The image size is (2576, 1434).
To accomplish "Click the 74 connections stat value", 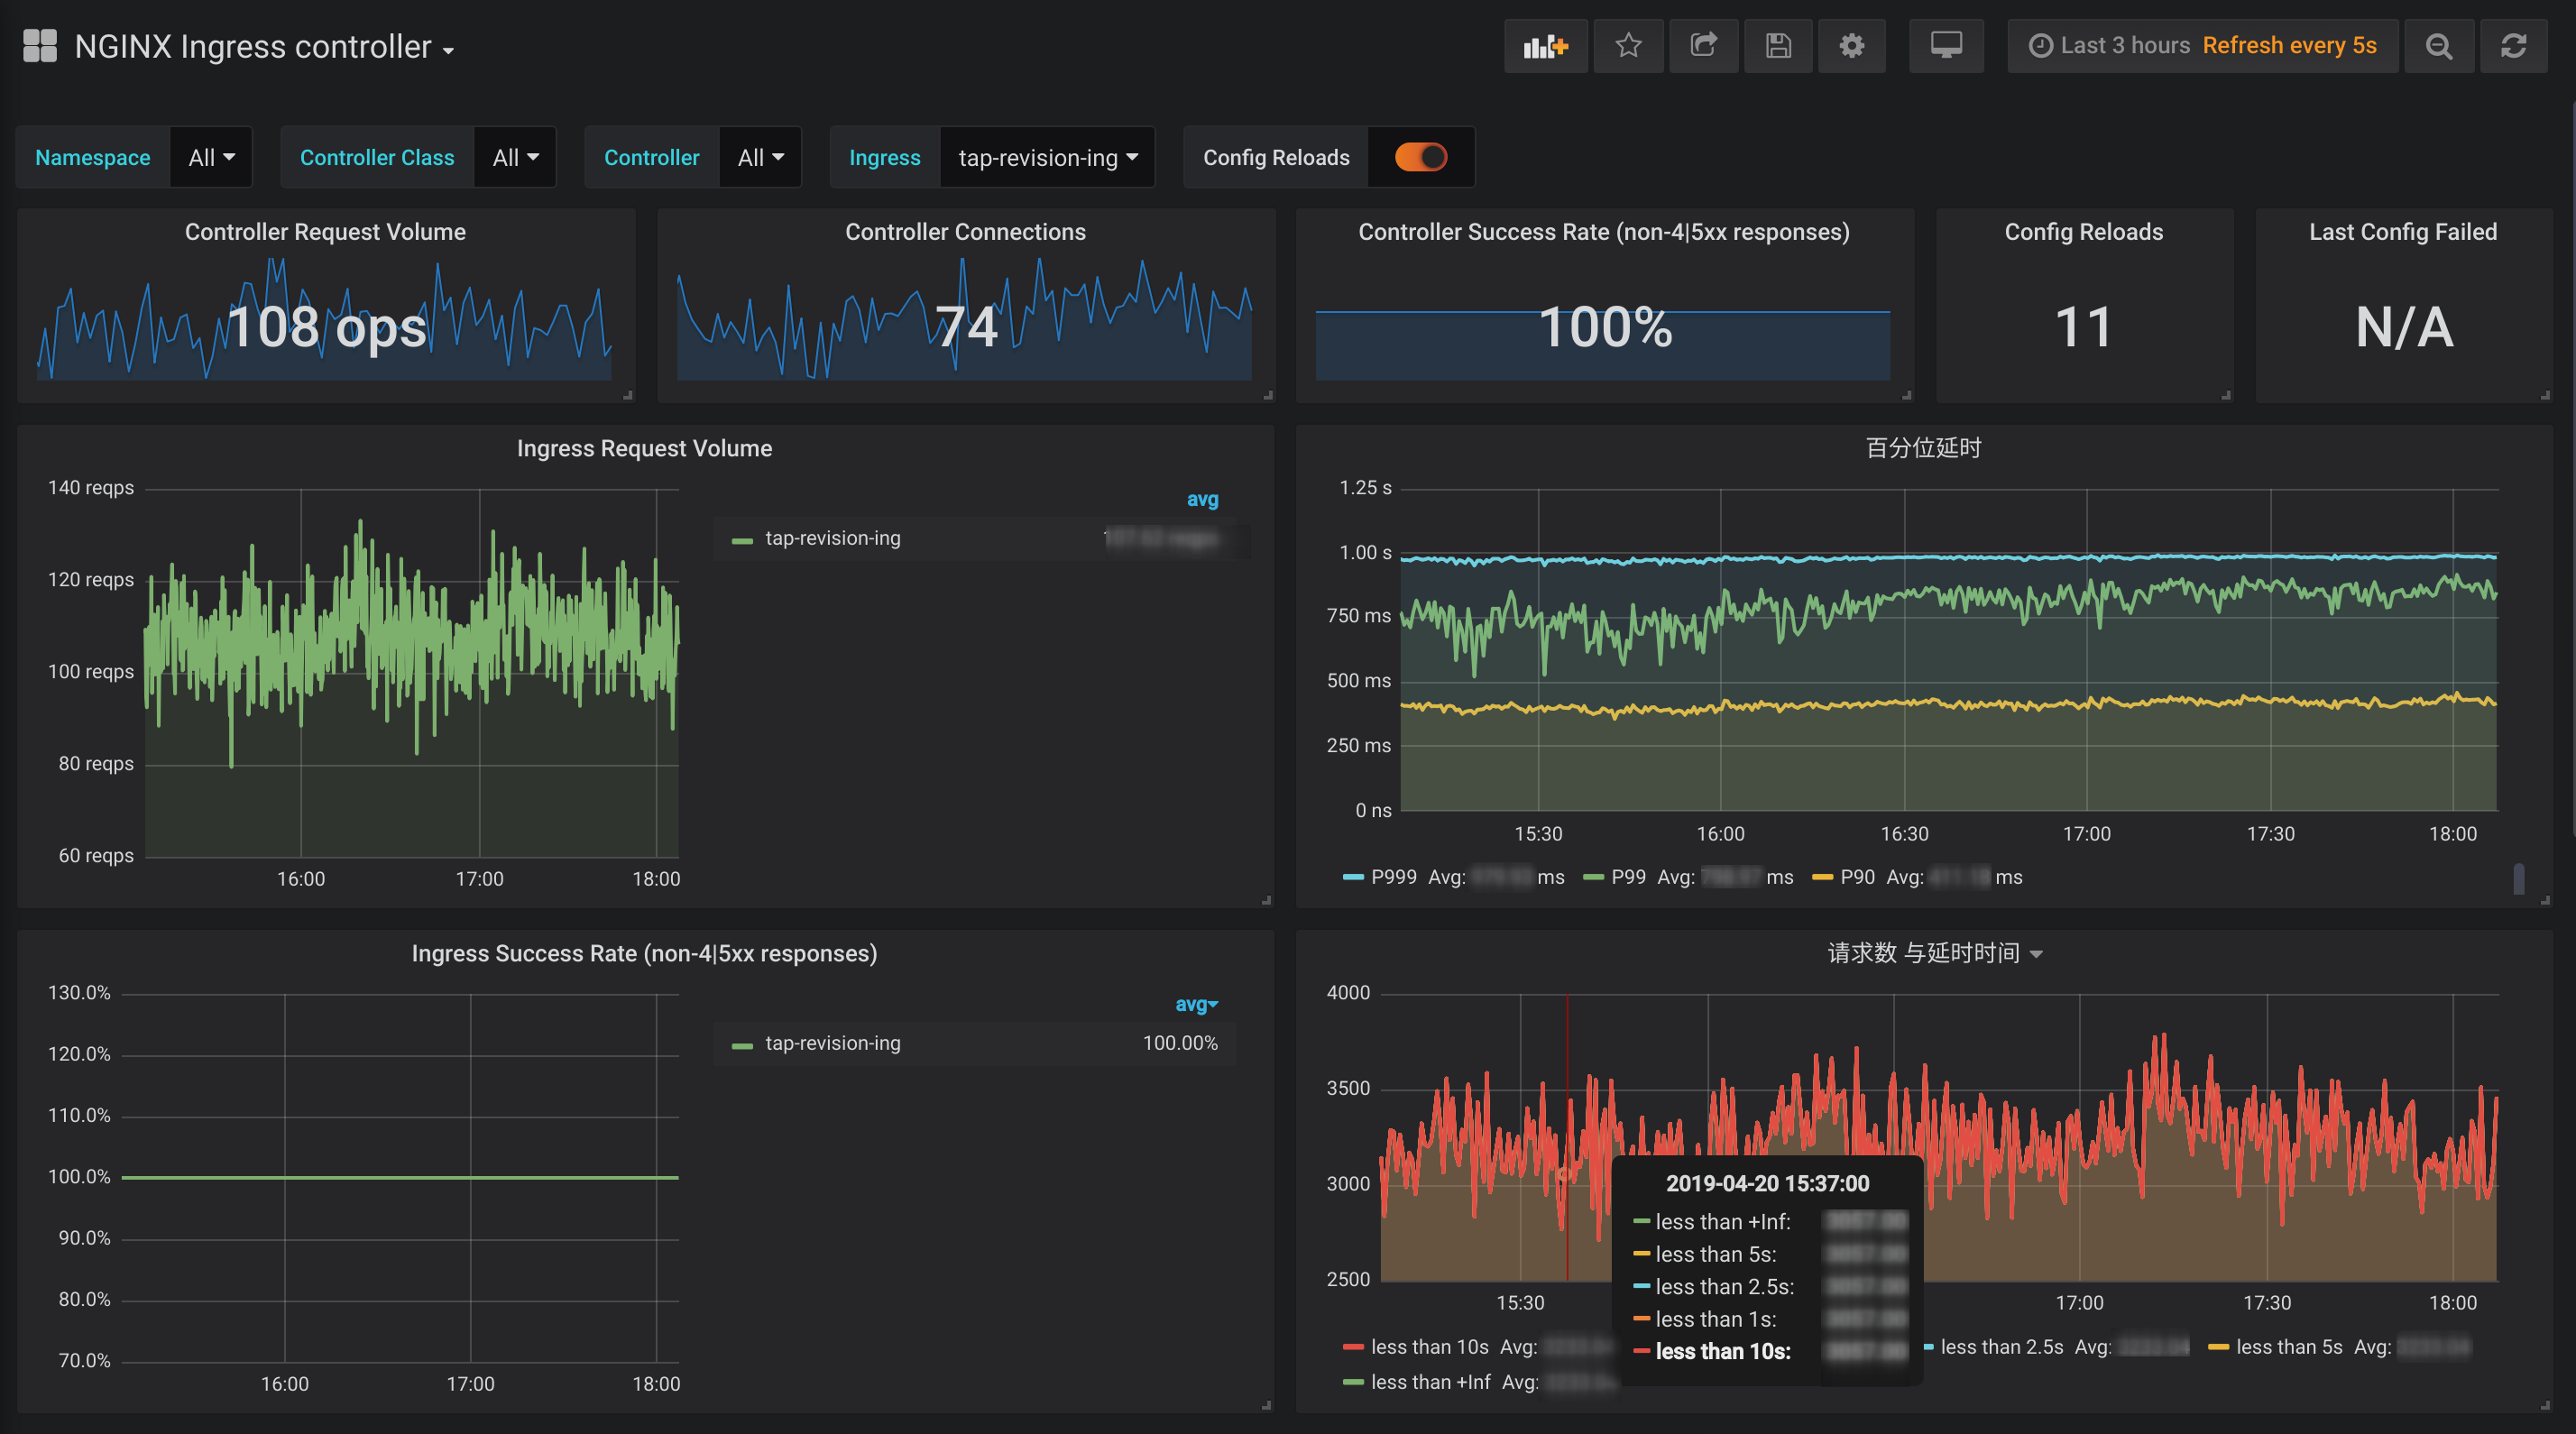I will [x=966, y=327].
